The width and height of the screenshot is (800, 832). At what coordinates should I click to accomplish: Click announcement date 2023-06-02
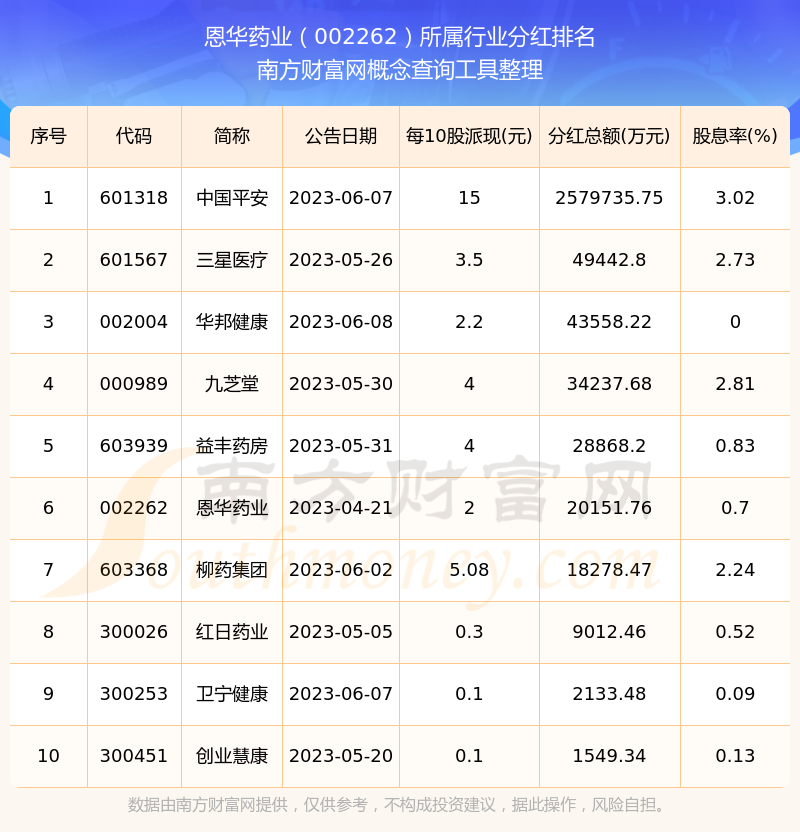click(x=341, y=570)
